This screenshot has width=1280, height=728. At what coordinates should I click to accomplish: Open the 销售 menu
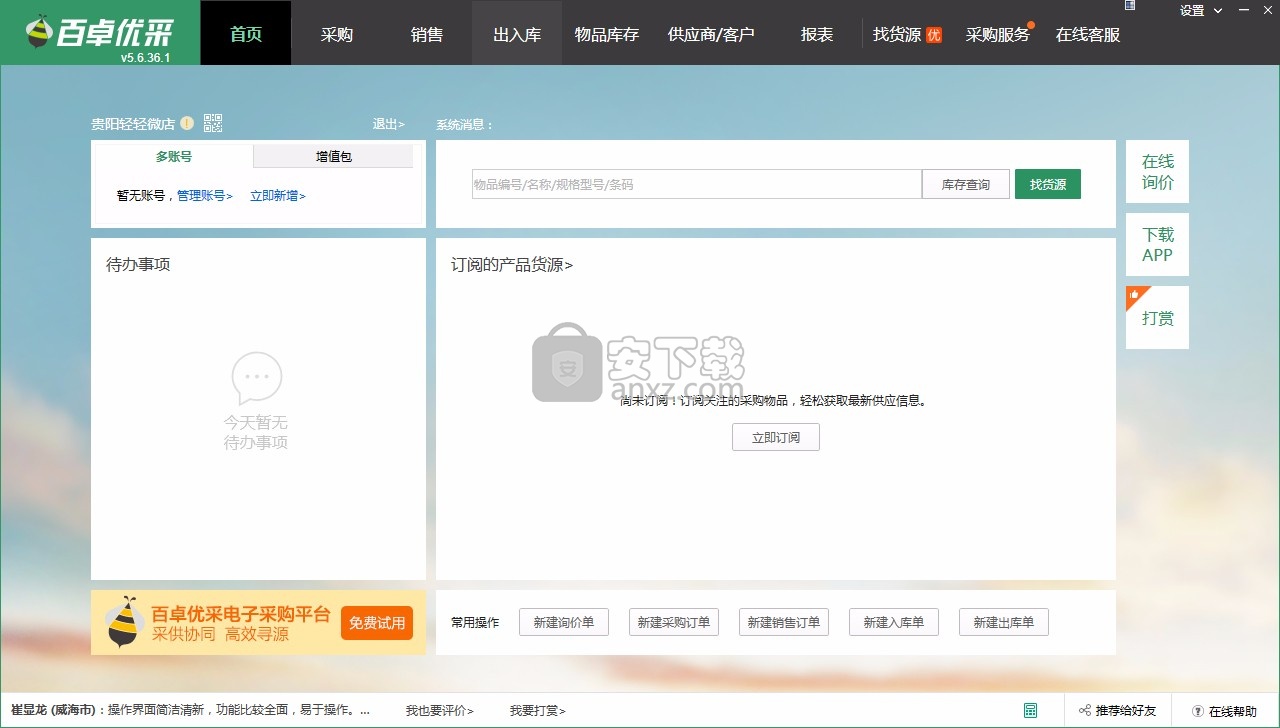pos(427,34)
